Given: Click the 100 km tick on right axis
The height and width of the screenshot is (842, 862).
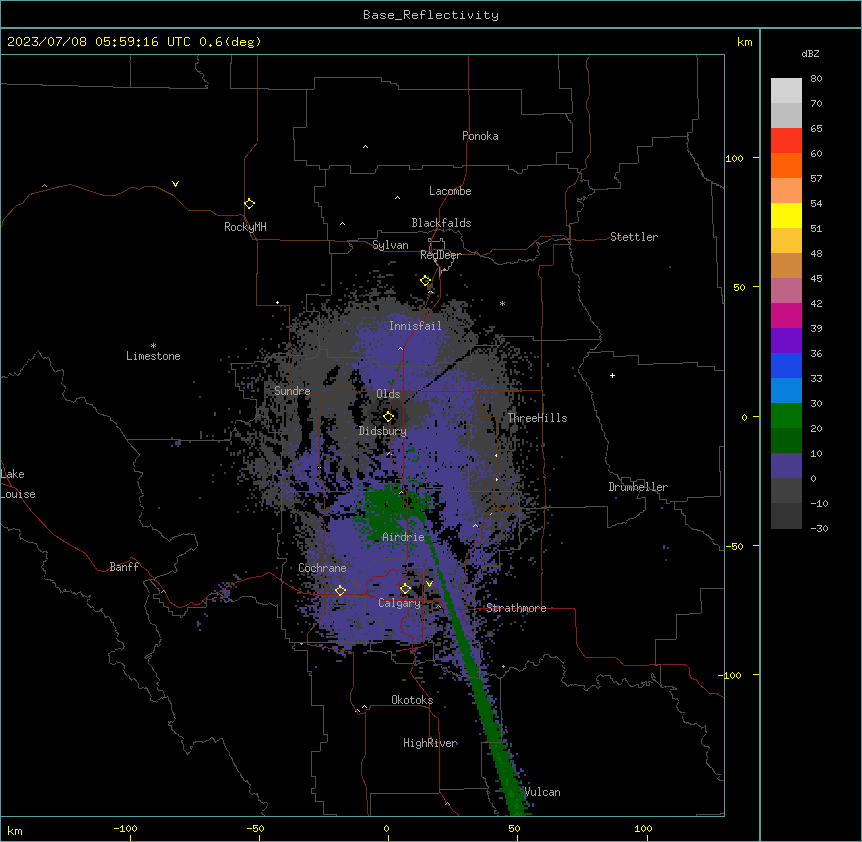Looking at the screenshot, I should (x=734, y=158).
